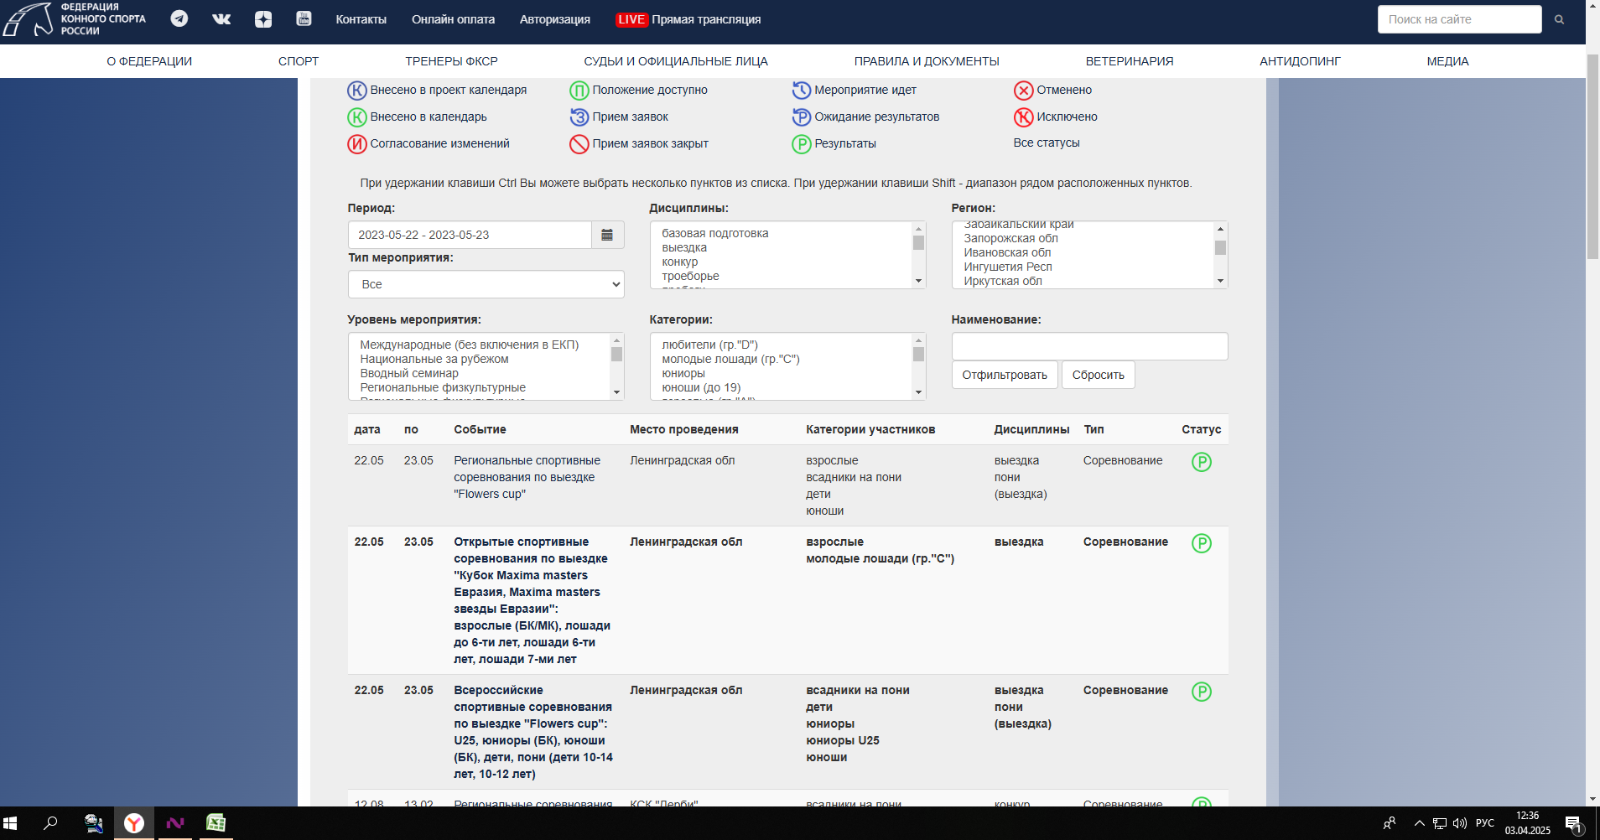Open the VK social network icon
Viewport: 1600px width, 840px height.
221,19
